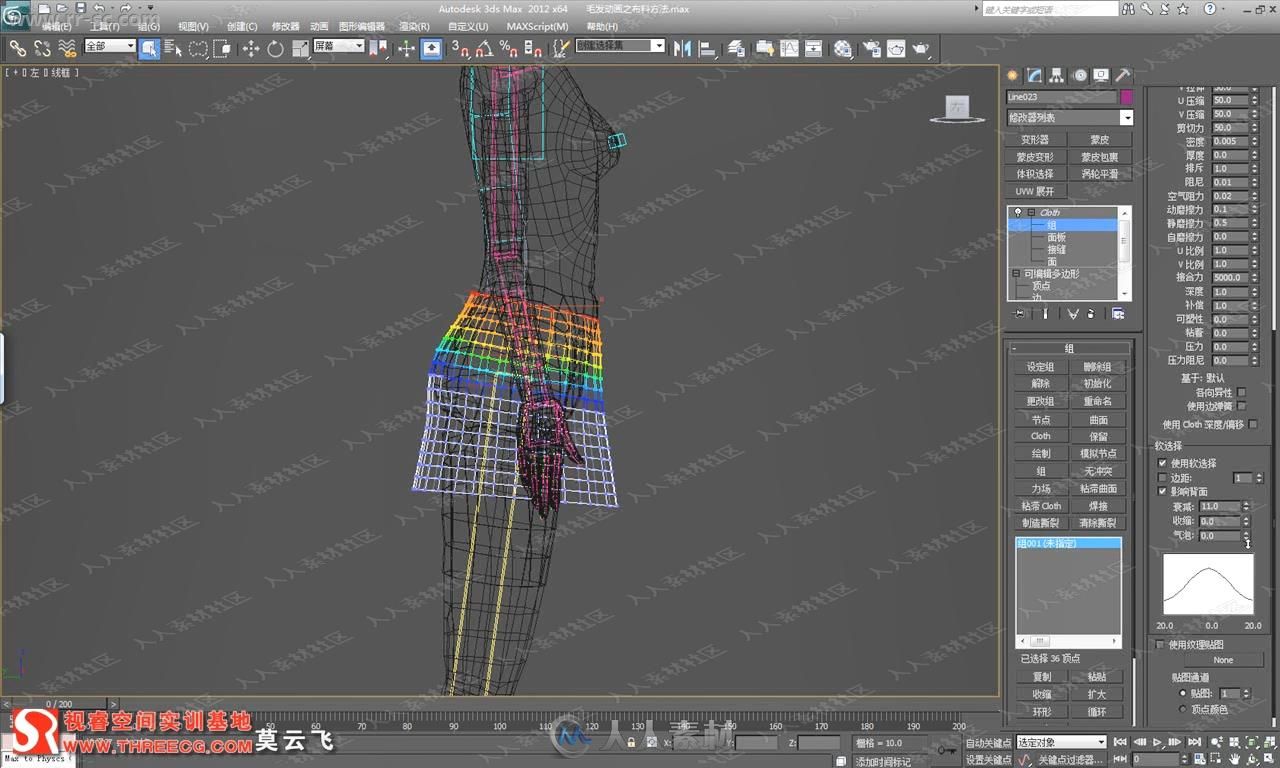Image resolution: width=1280 pixels, height=768 pixels.
Task: Toggle Angle Snap icon
Action: tap(484, 48)
